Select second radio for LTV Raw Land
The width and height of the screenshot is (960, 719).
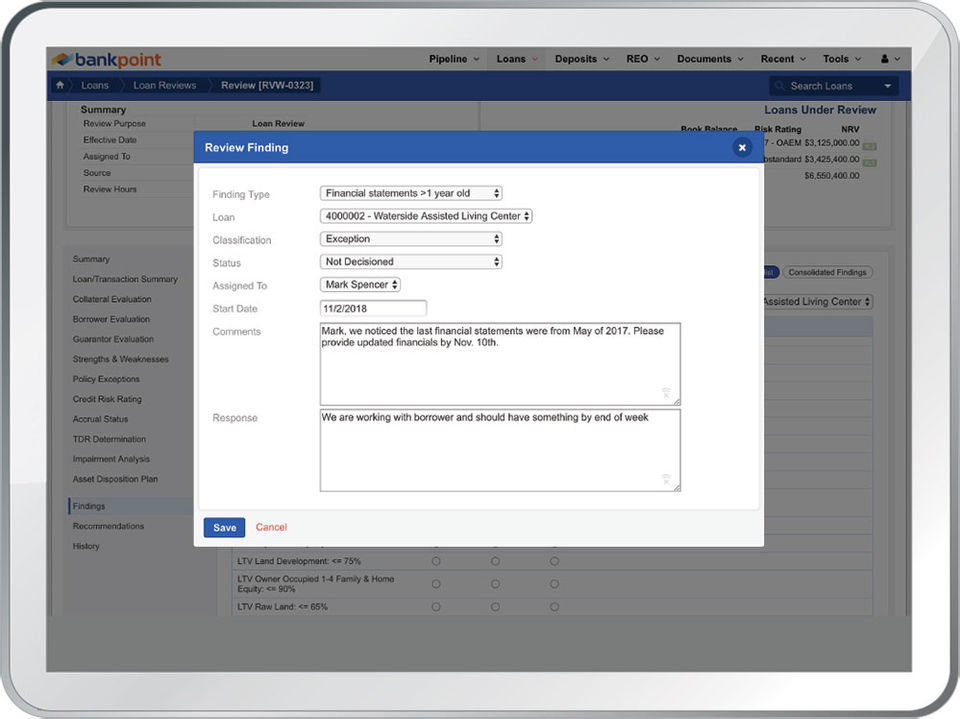point(495,607)
